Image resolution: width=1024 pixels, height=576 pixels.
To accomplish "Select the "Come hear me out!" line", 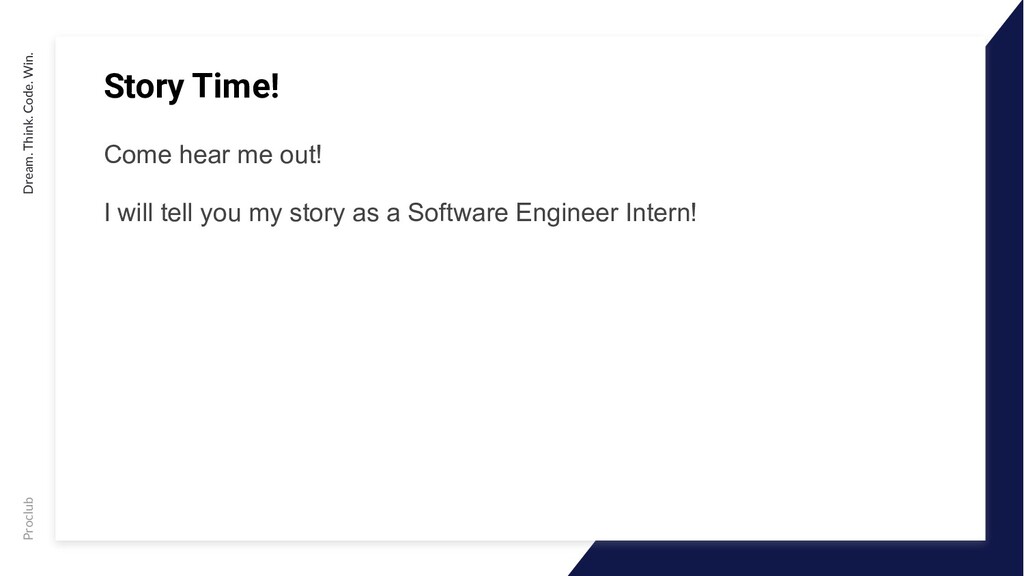I will tap(213, 155).
